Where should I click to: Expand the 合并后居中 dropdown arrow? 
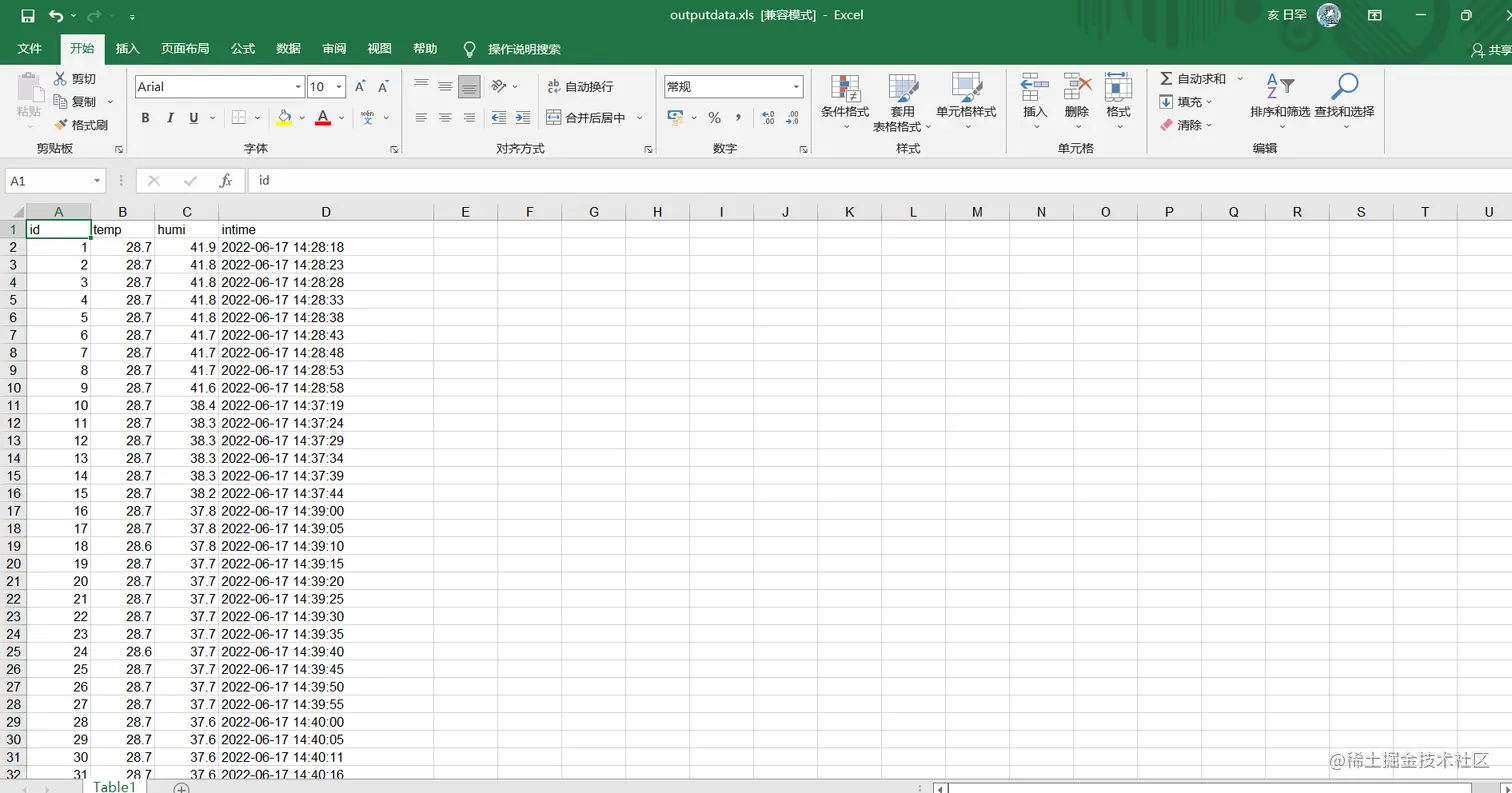tap(640, 118)
